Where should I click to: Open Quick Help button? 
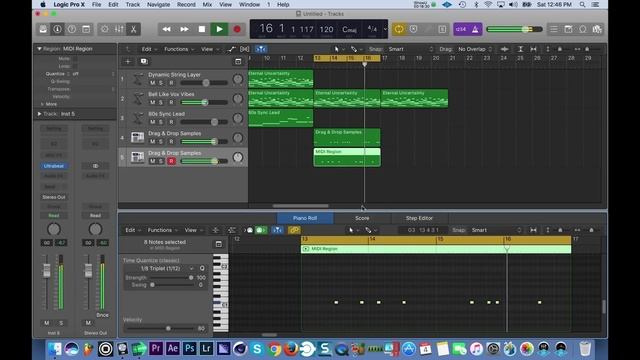[72, 29]
